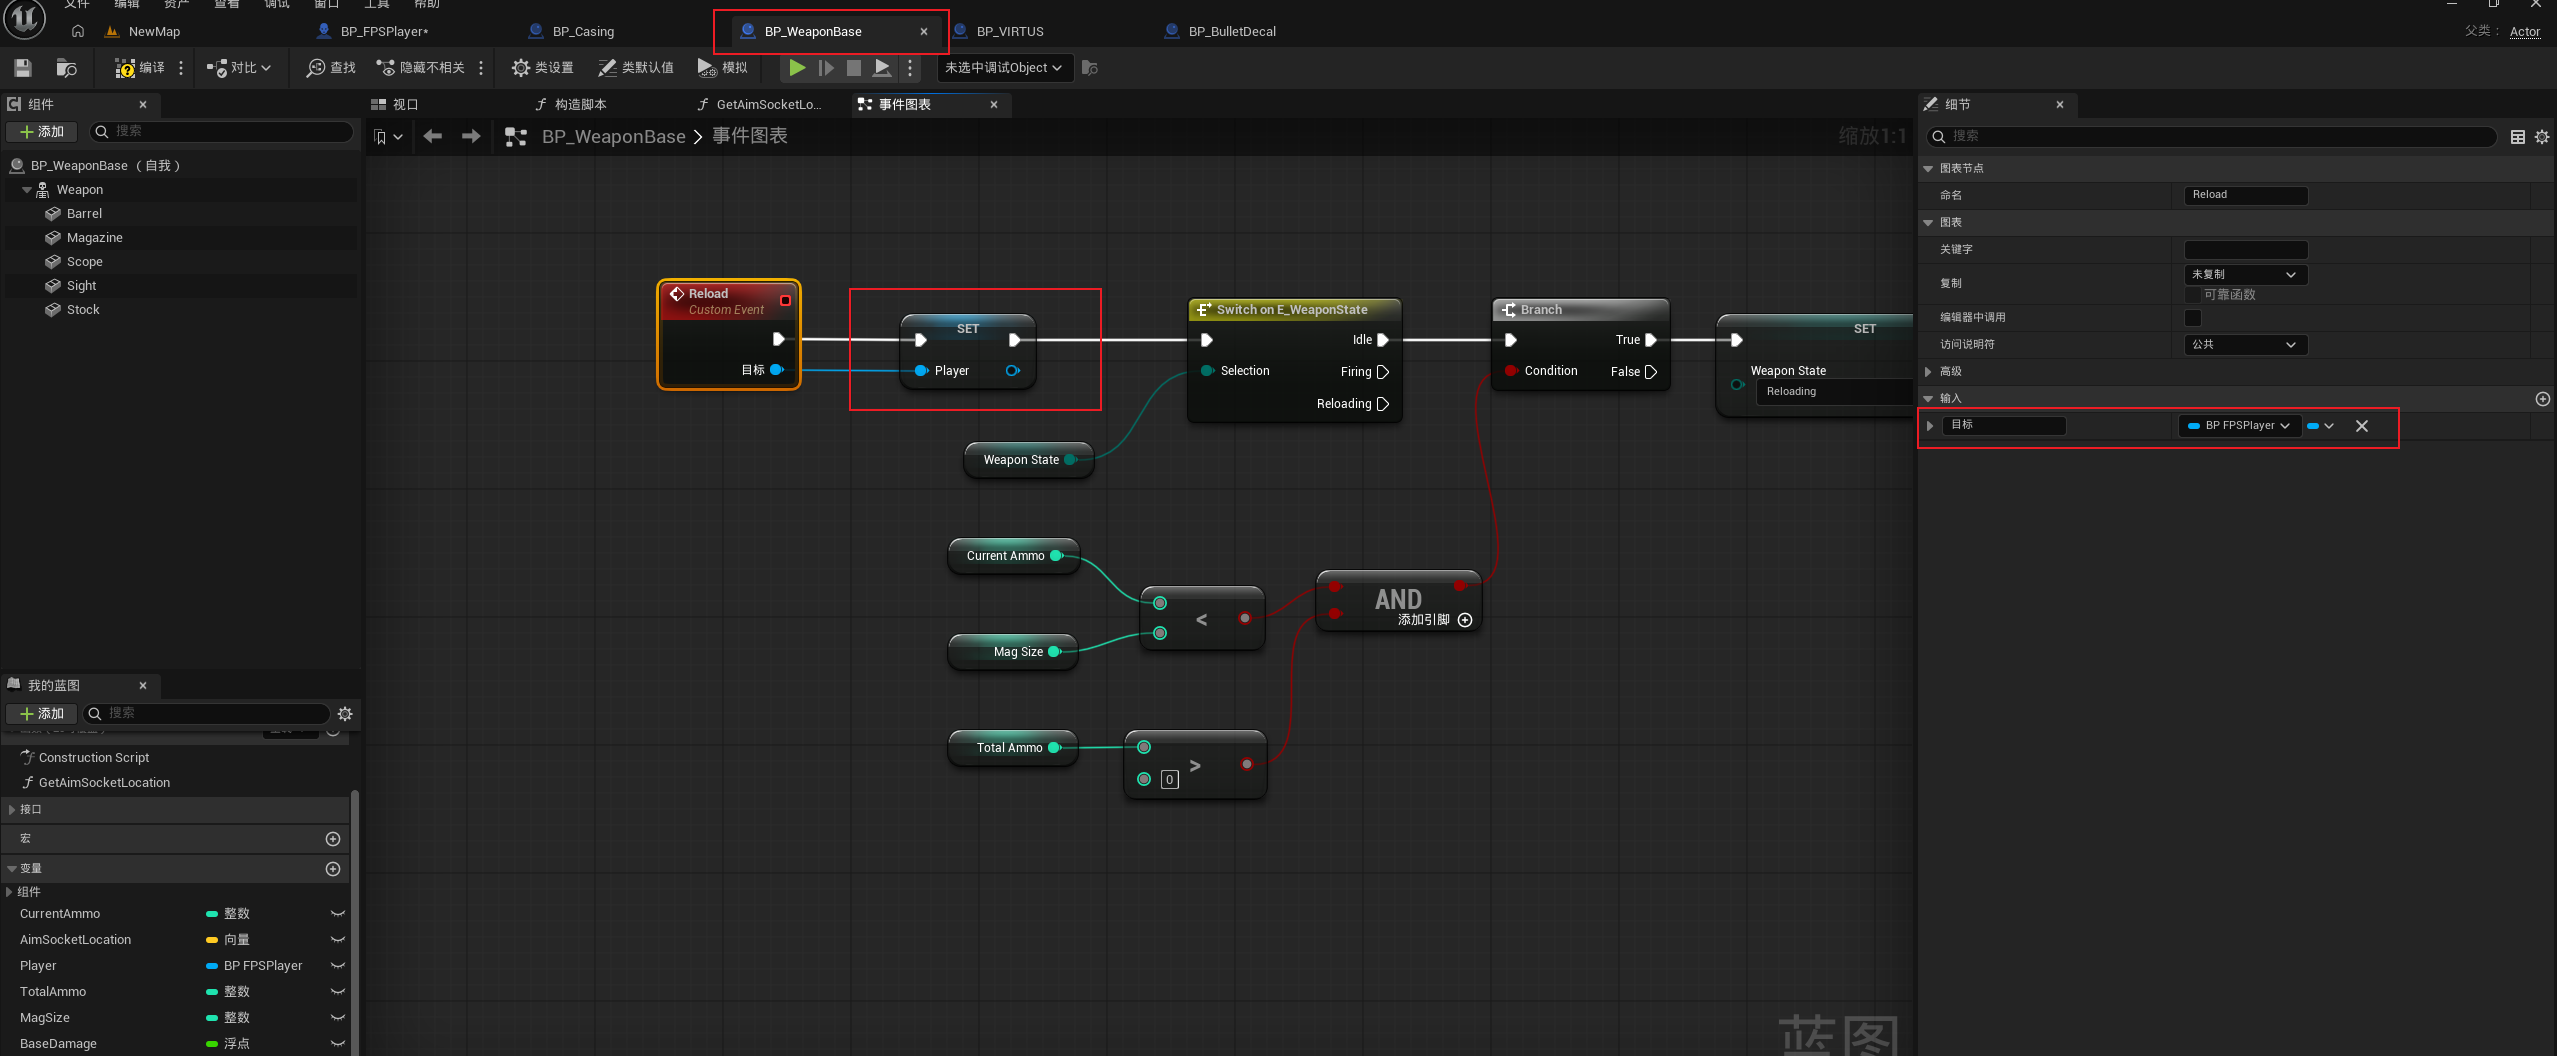Click the home icon beside NewMap tab
Screen dimensions: 2557x1056
pos(78,31)
